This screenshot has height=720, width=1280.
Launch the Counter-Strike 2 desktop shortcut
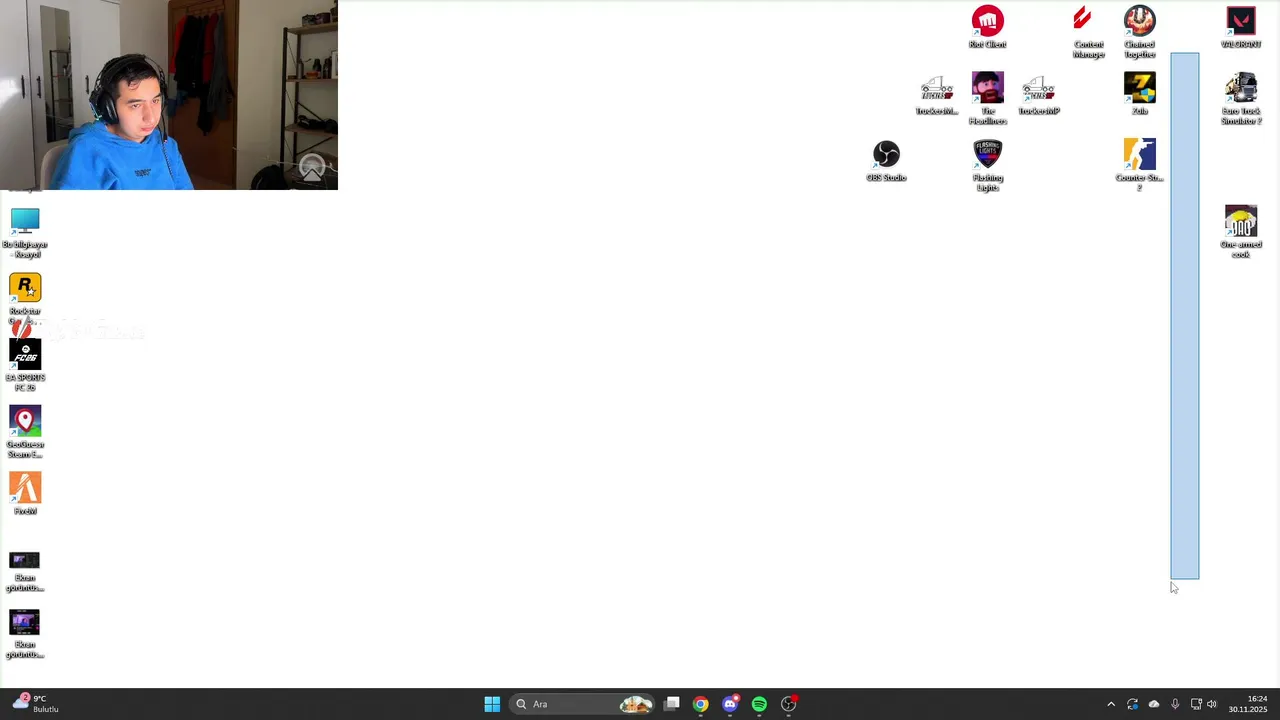click(x=1139, y=165)
